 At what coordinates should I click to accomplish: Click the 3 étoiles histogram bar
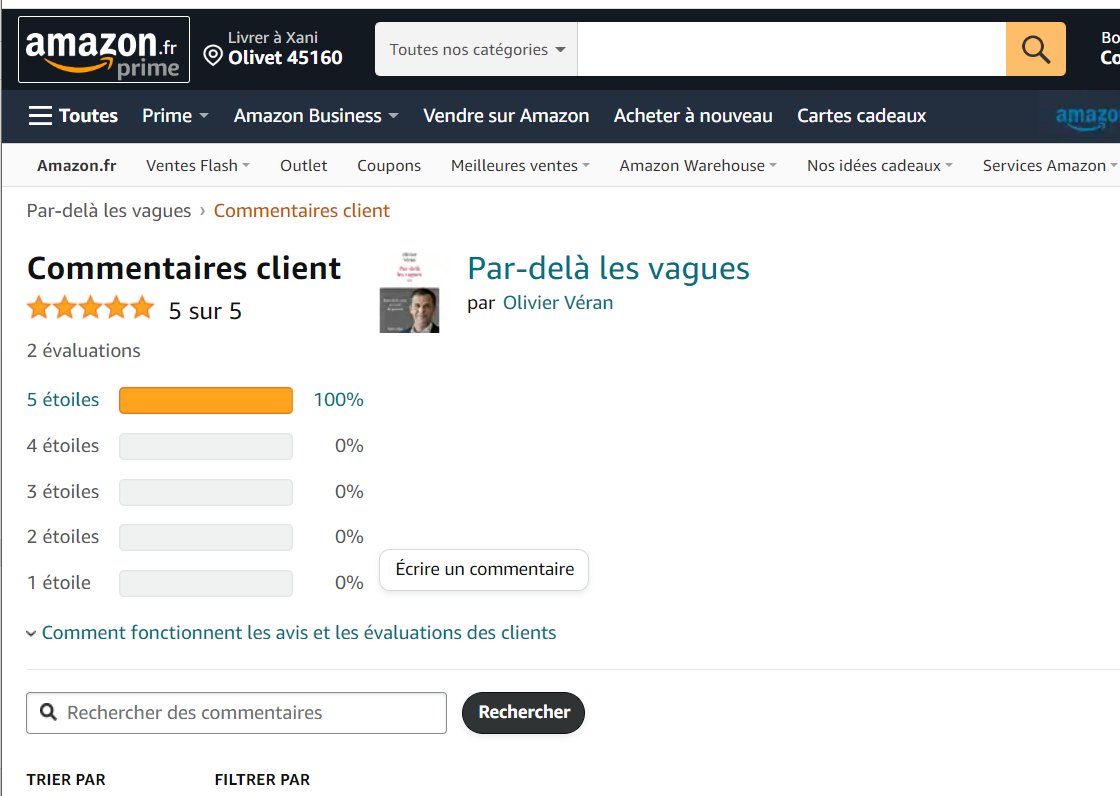tap(206, 492)
